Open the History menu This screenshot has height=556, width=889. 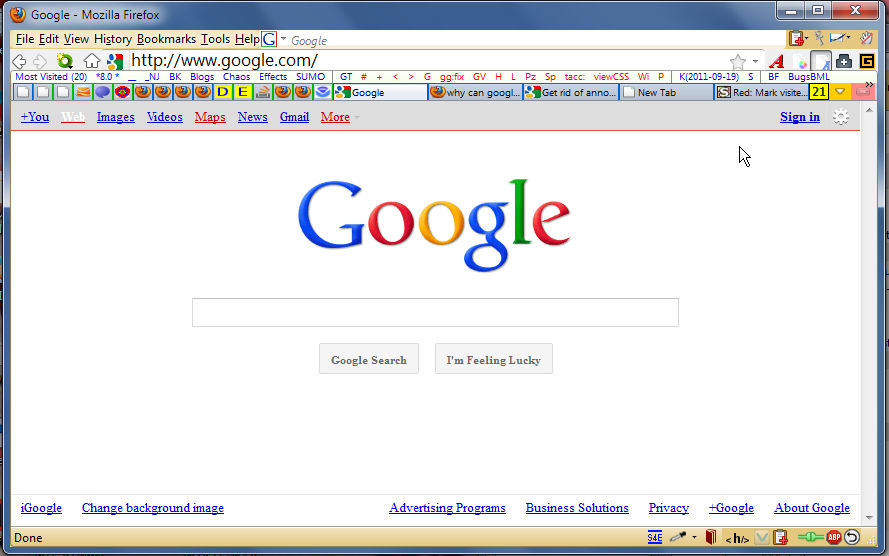(x=113, y=39)
